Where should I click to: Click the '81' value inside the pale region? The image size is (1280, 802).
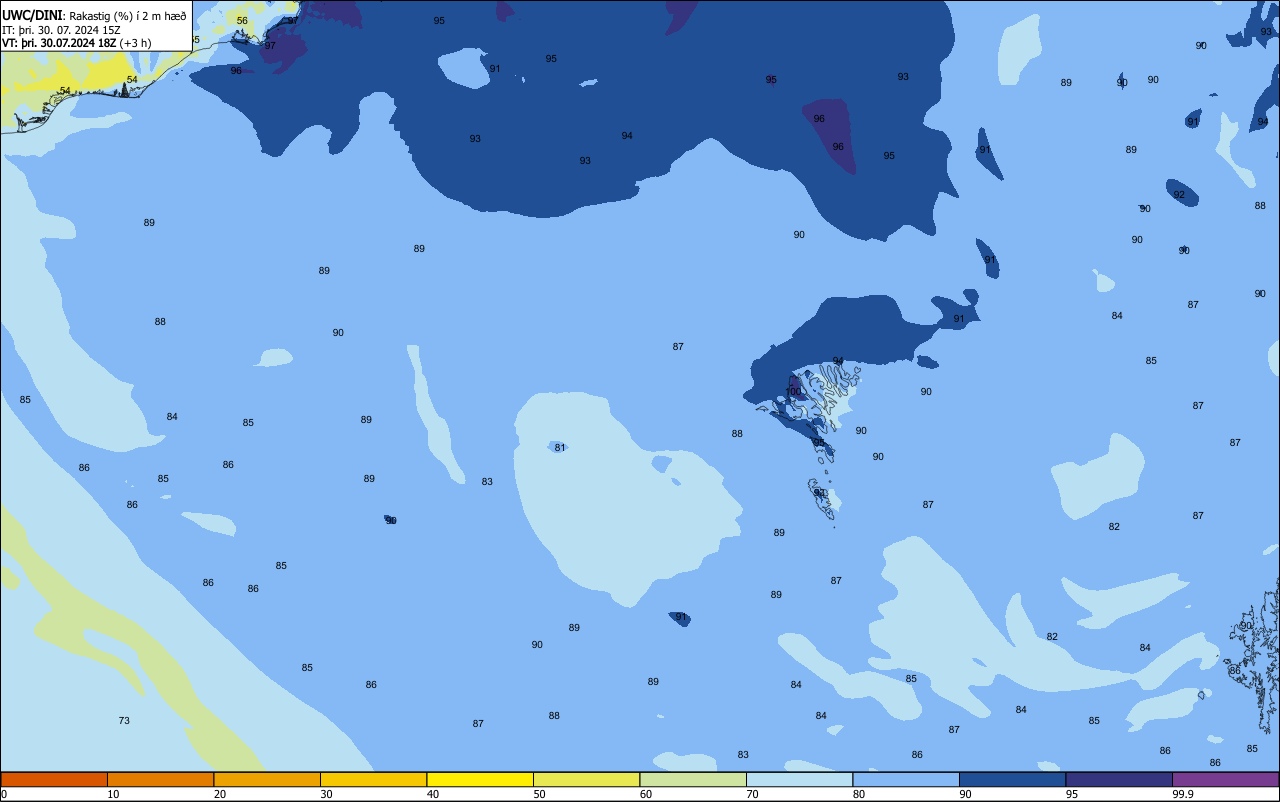pos(560,447)
